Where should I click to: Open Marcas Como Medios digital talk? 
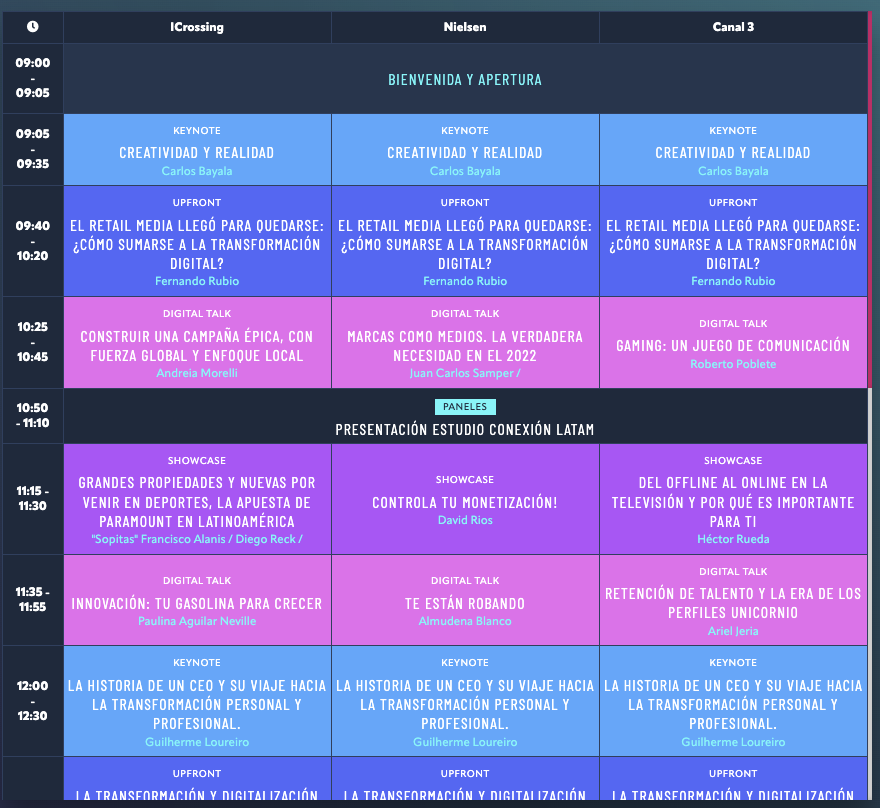(x=465, y=343)
